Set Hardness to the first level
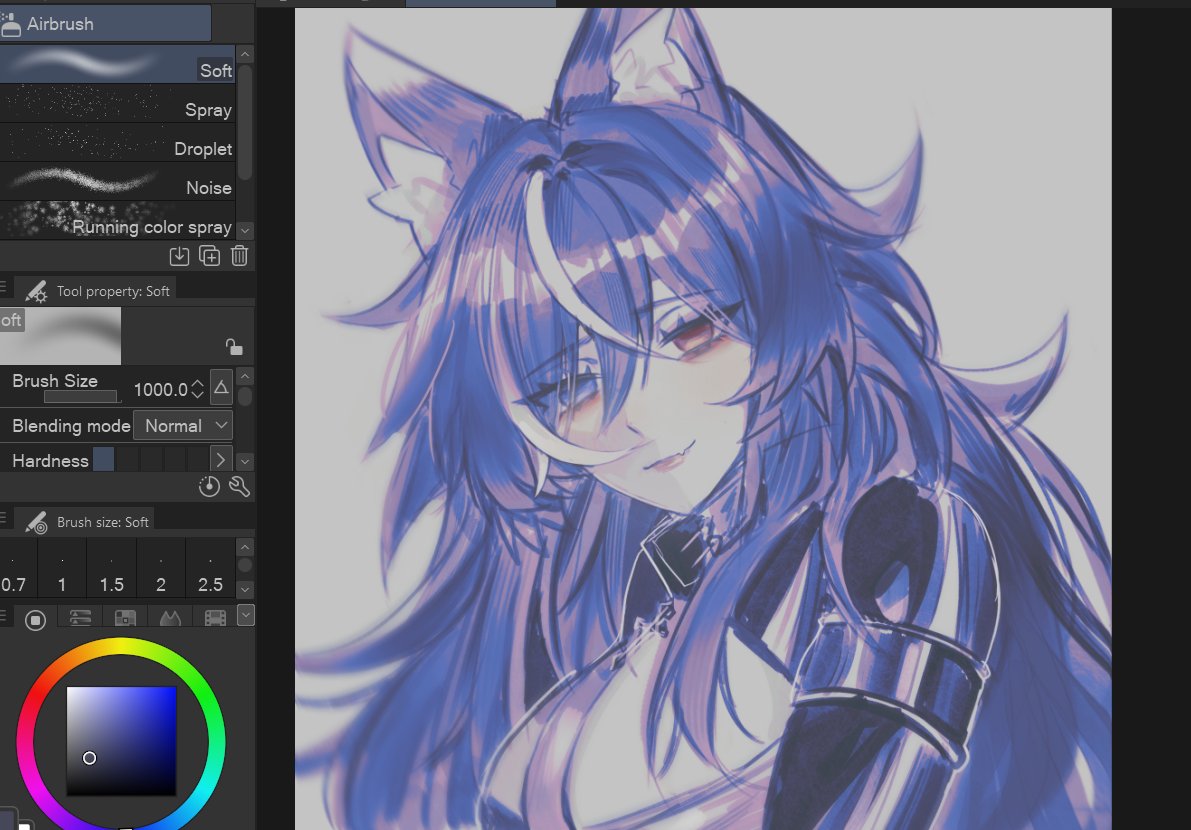 point(103,459)
